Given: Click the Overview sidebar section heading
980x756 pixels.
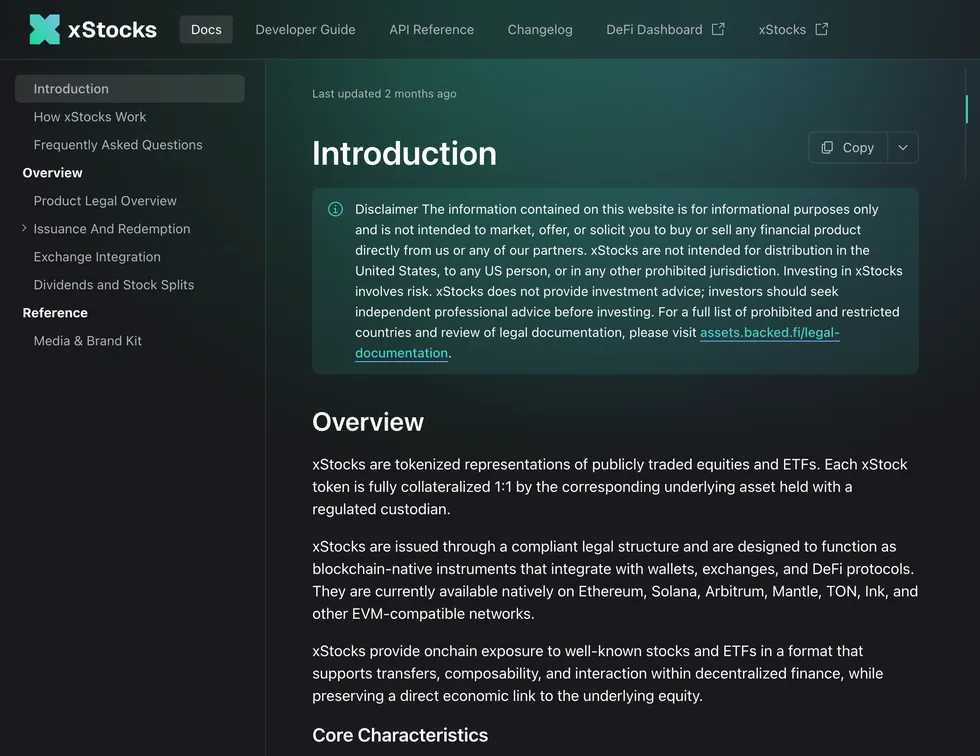Looking at the screenshot, I should [52, 172].
